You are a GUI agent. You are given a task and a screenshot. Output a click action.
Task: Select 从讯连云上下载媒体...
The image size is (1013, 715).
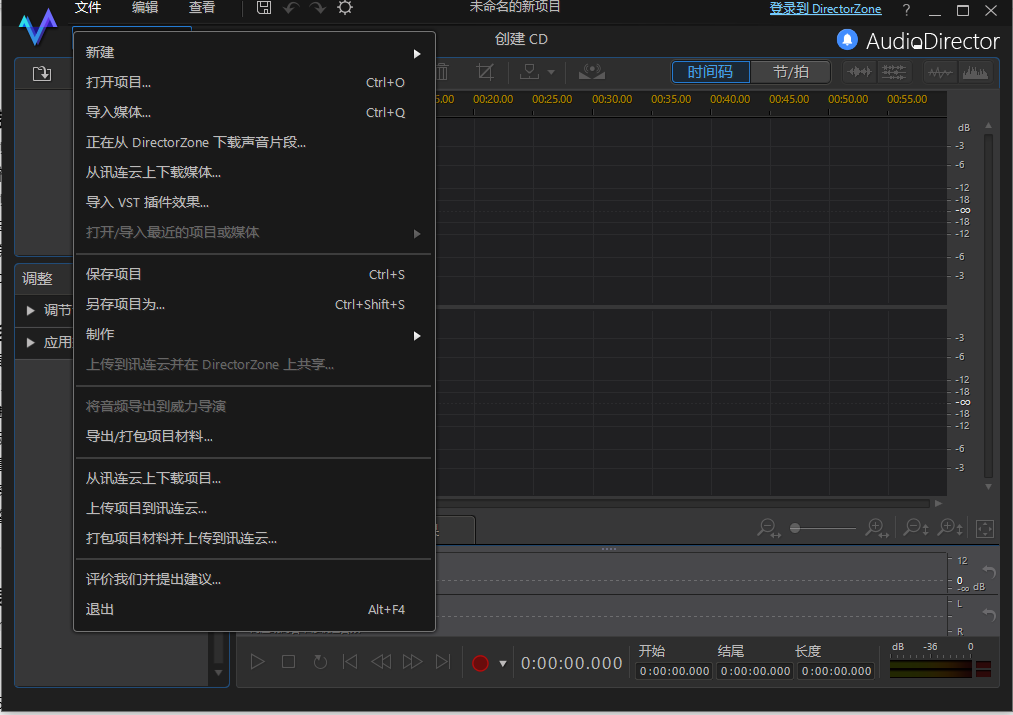point(255,172)
